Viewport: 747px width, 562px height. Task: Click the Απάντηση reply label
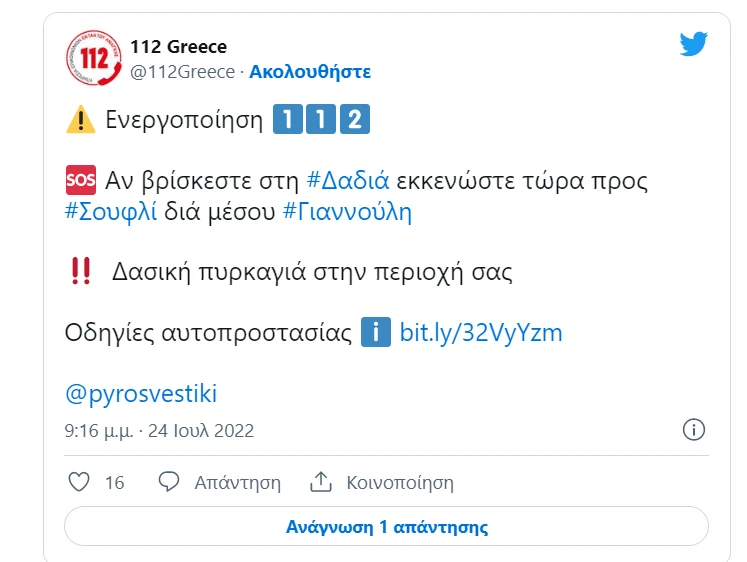pos(237,482)
